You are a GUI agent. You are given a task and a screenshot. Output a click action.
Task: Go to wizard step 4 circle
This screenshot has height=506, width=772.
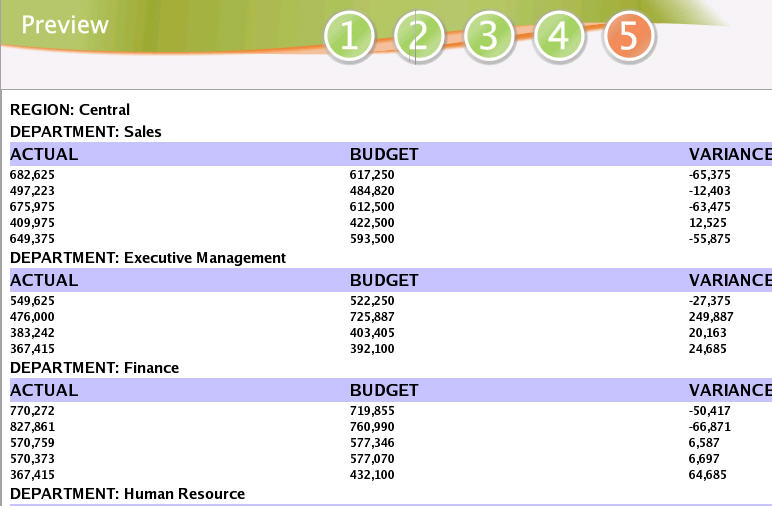pos(559,36)
